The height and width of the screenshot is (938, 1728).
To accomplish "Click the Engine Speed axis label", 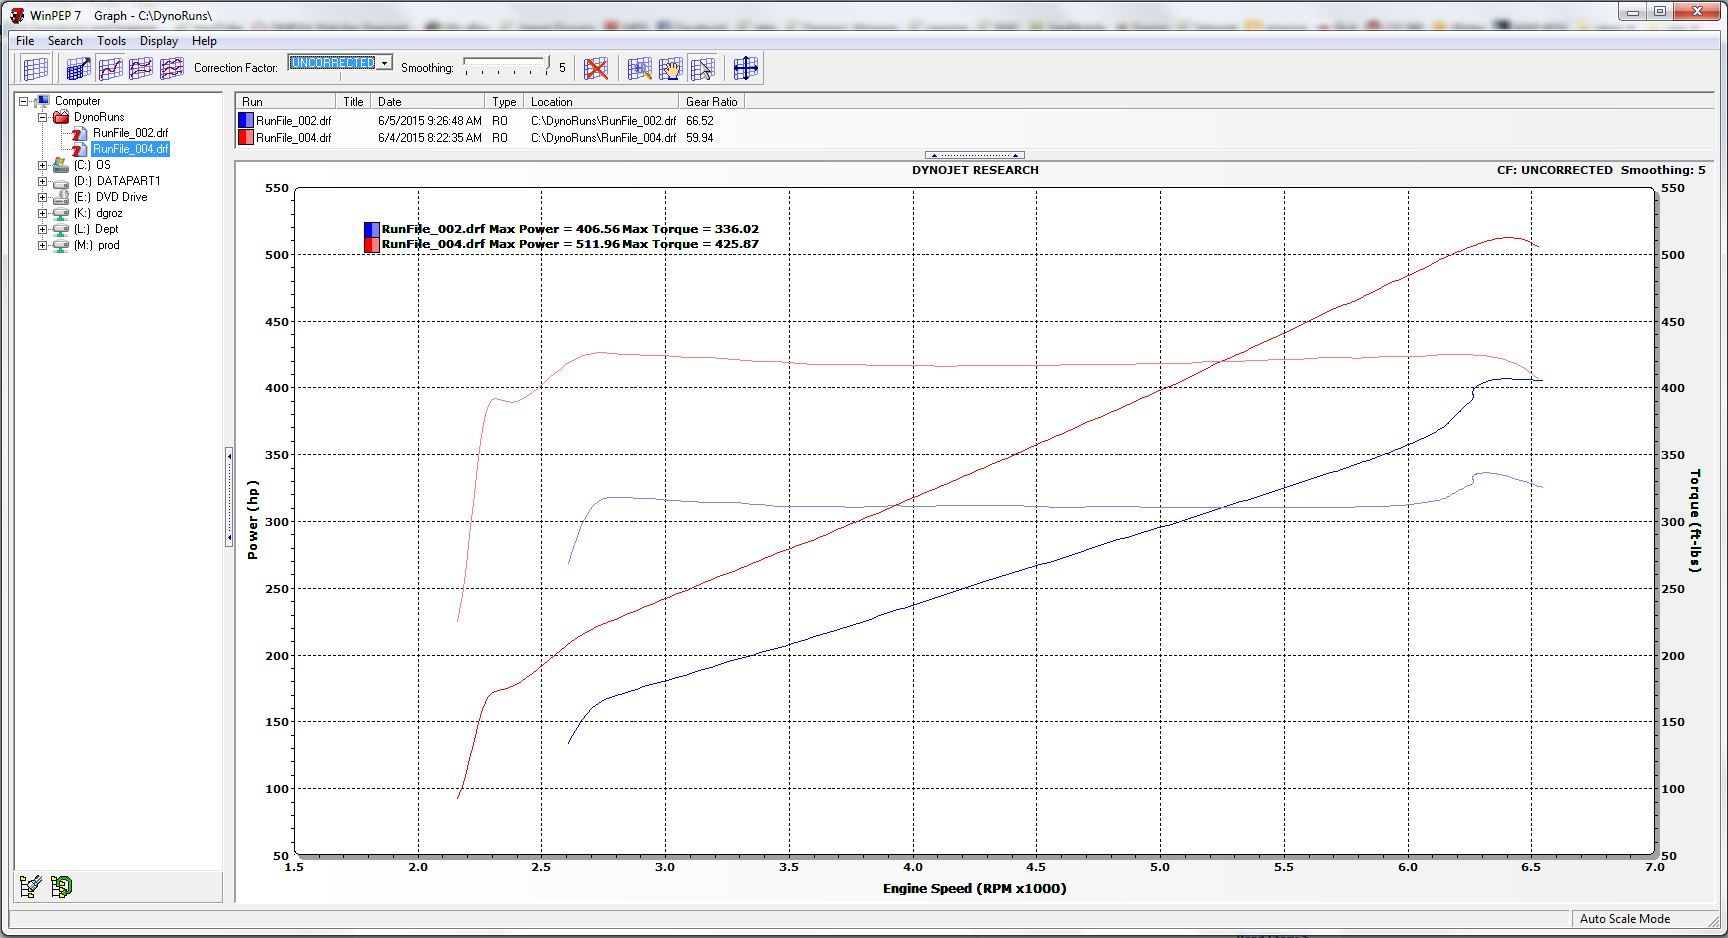I will (974, 888).
